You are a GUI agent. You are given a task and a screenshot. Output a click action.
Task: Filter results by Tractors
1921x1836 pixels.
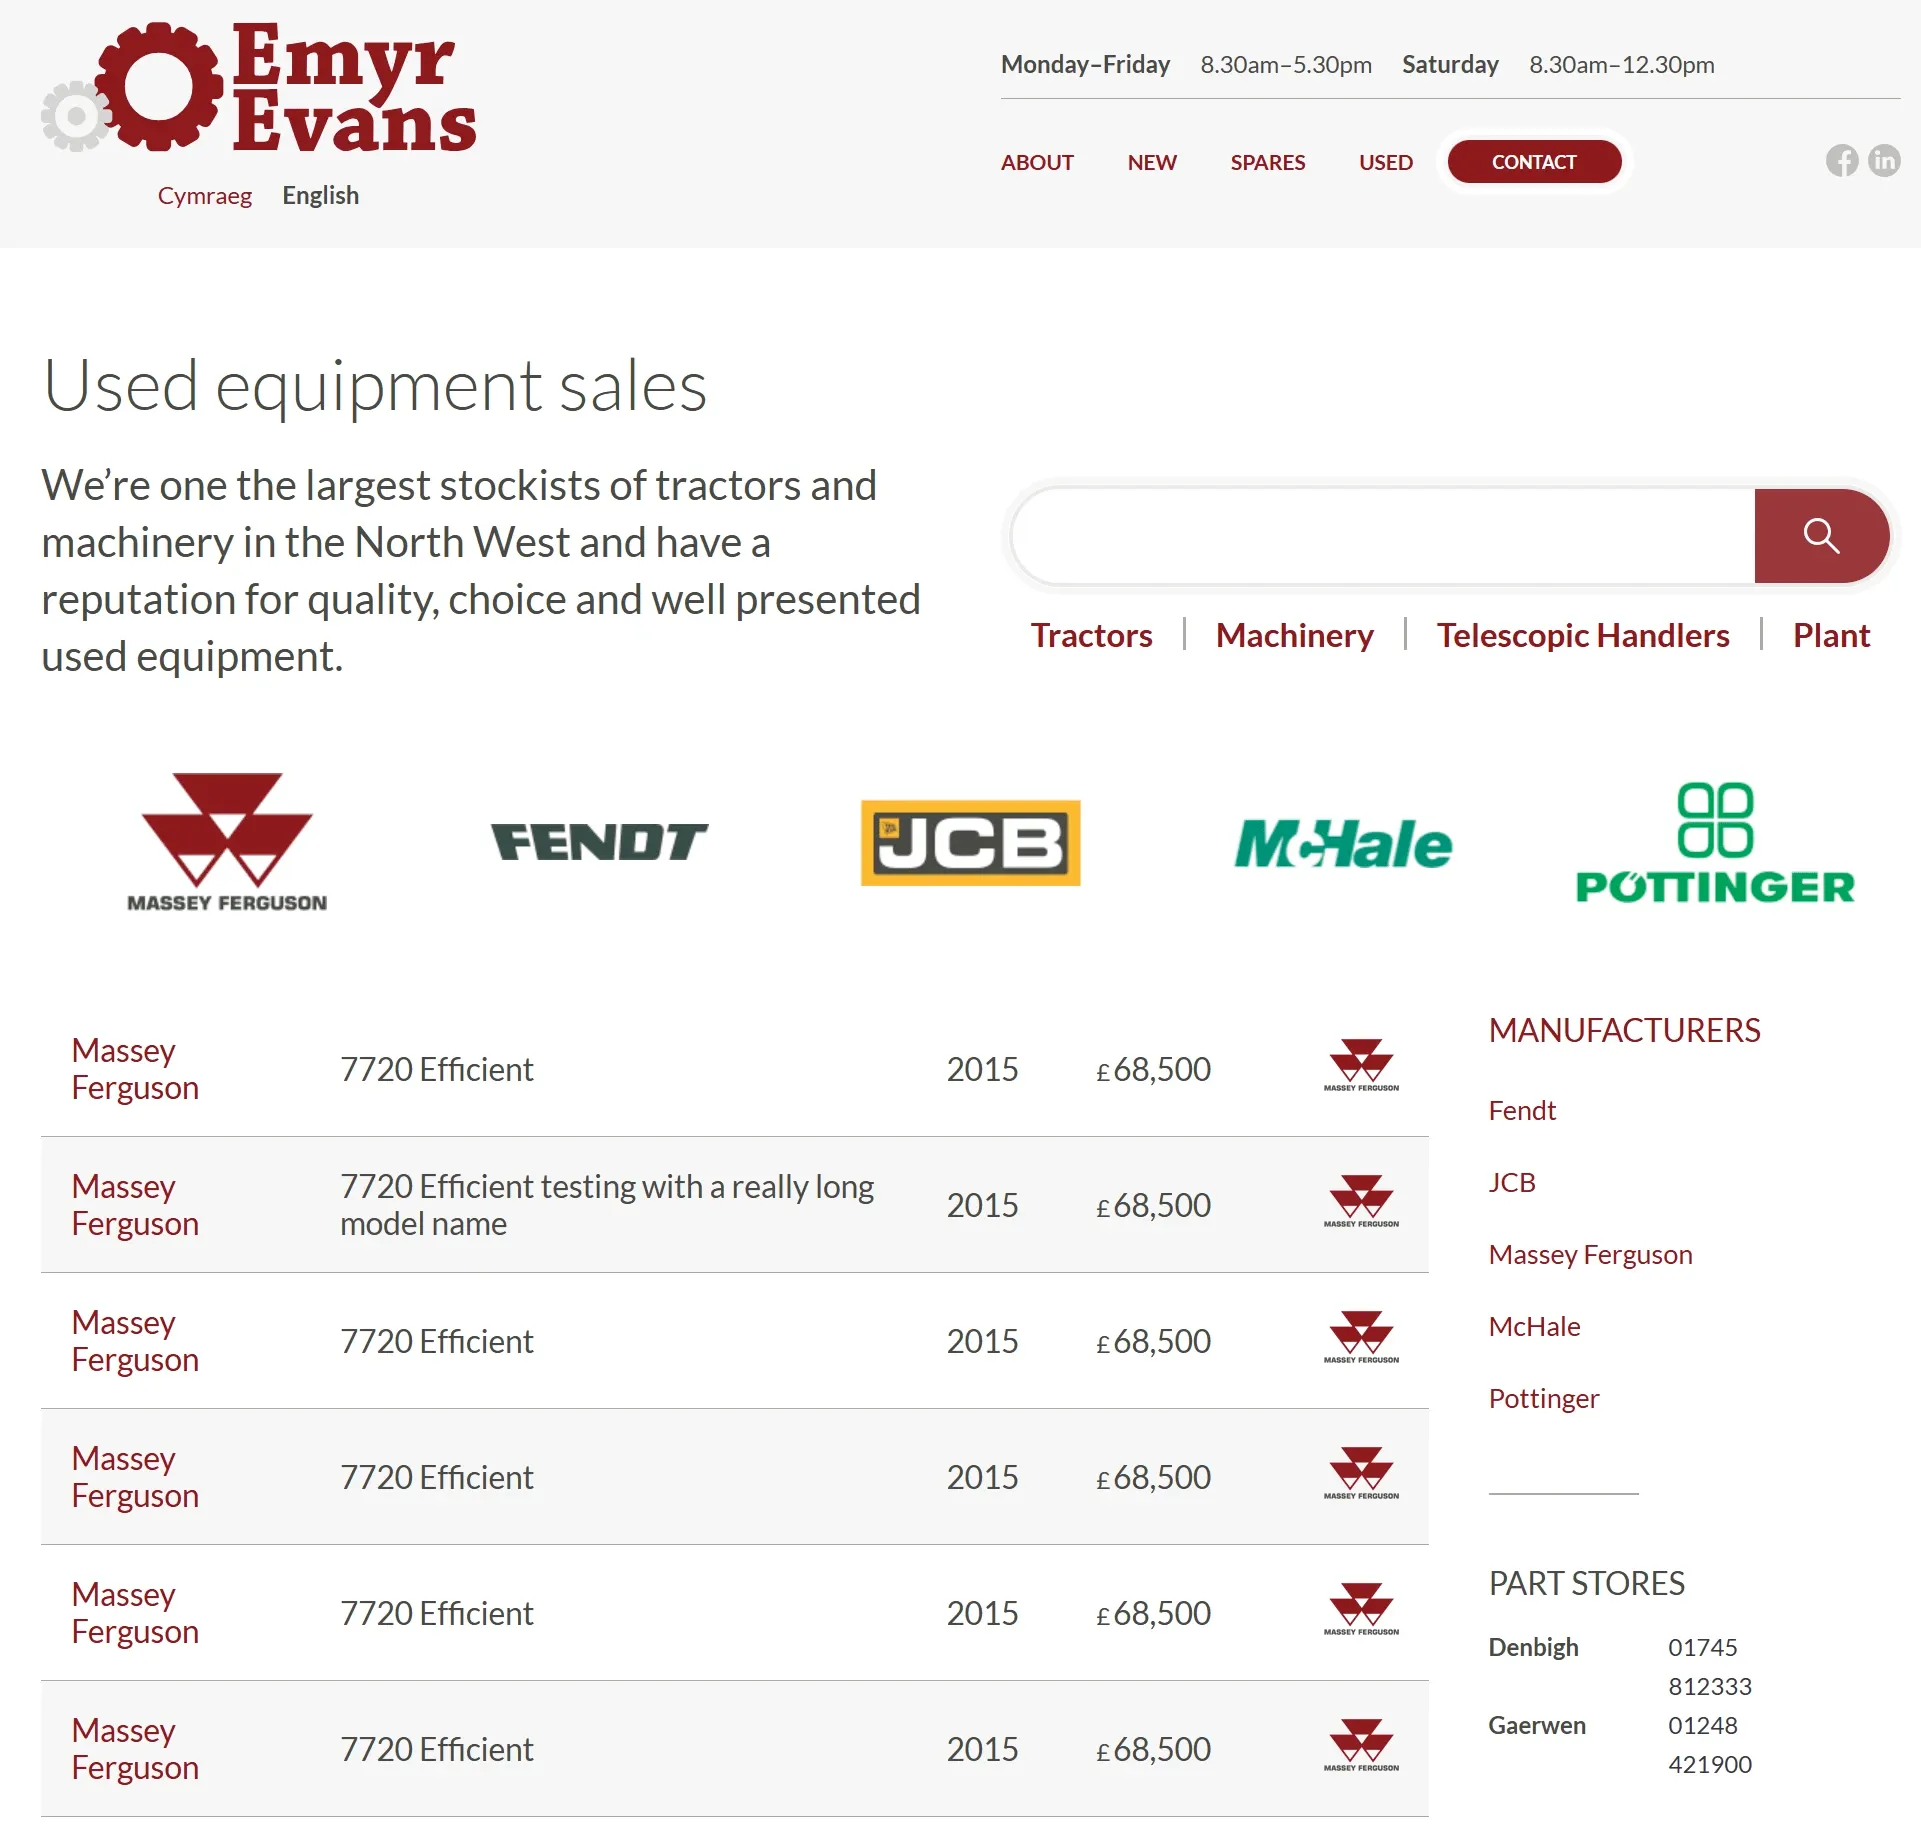click(1091, 634)
